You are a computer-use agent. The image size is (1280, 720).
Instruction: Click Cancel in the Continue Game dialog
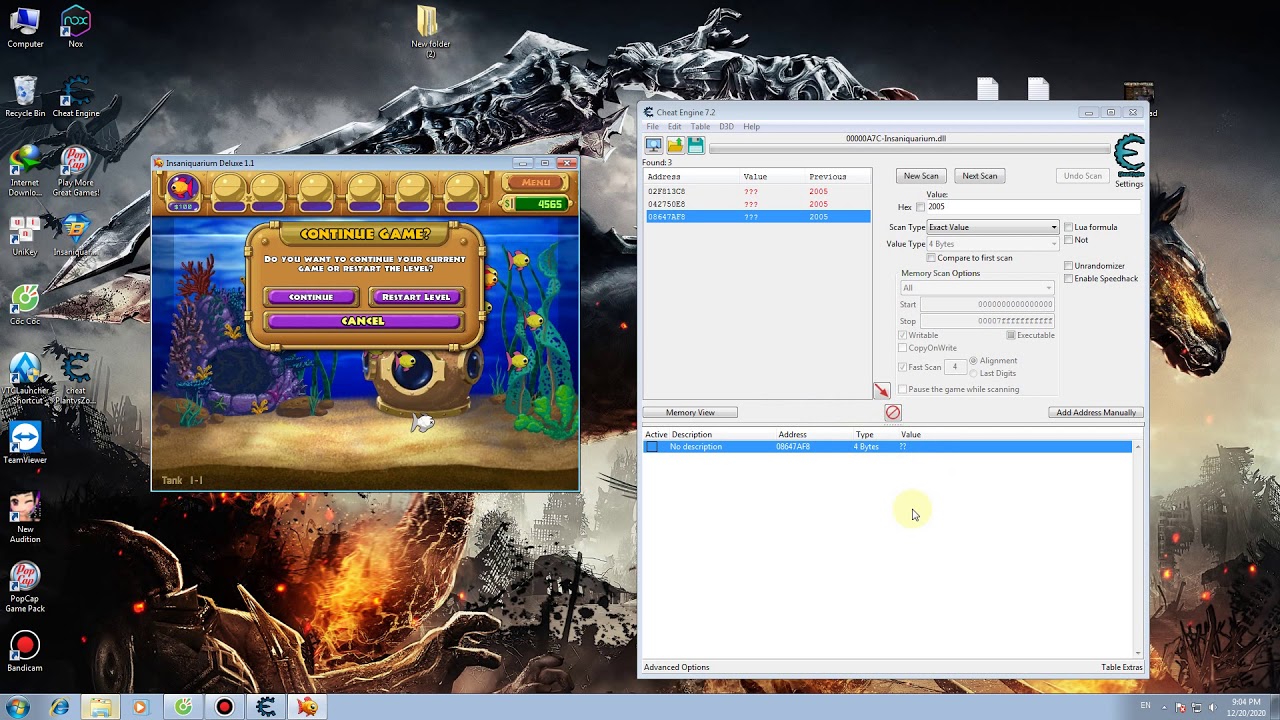363,321
